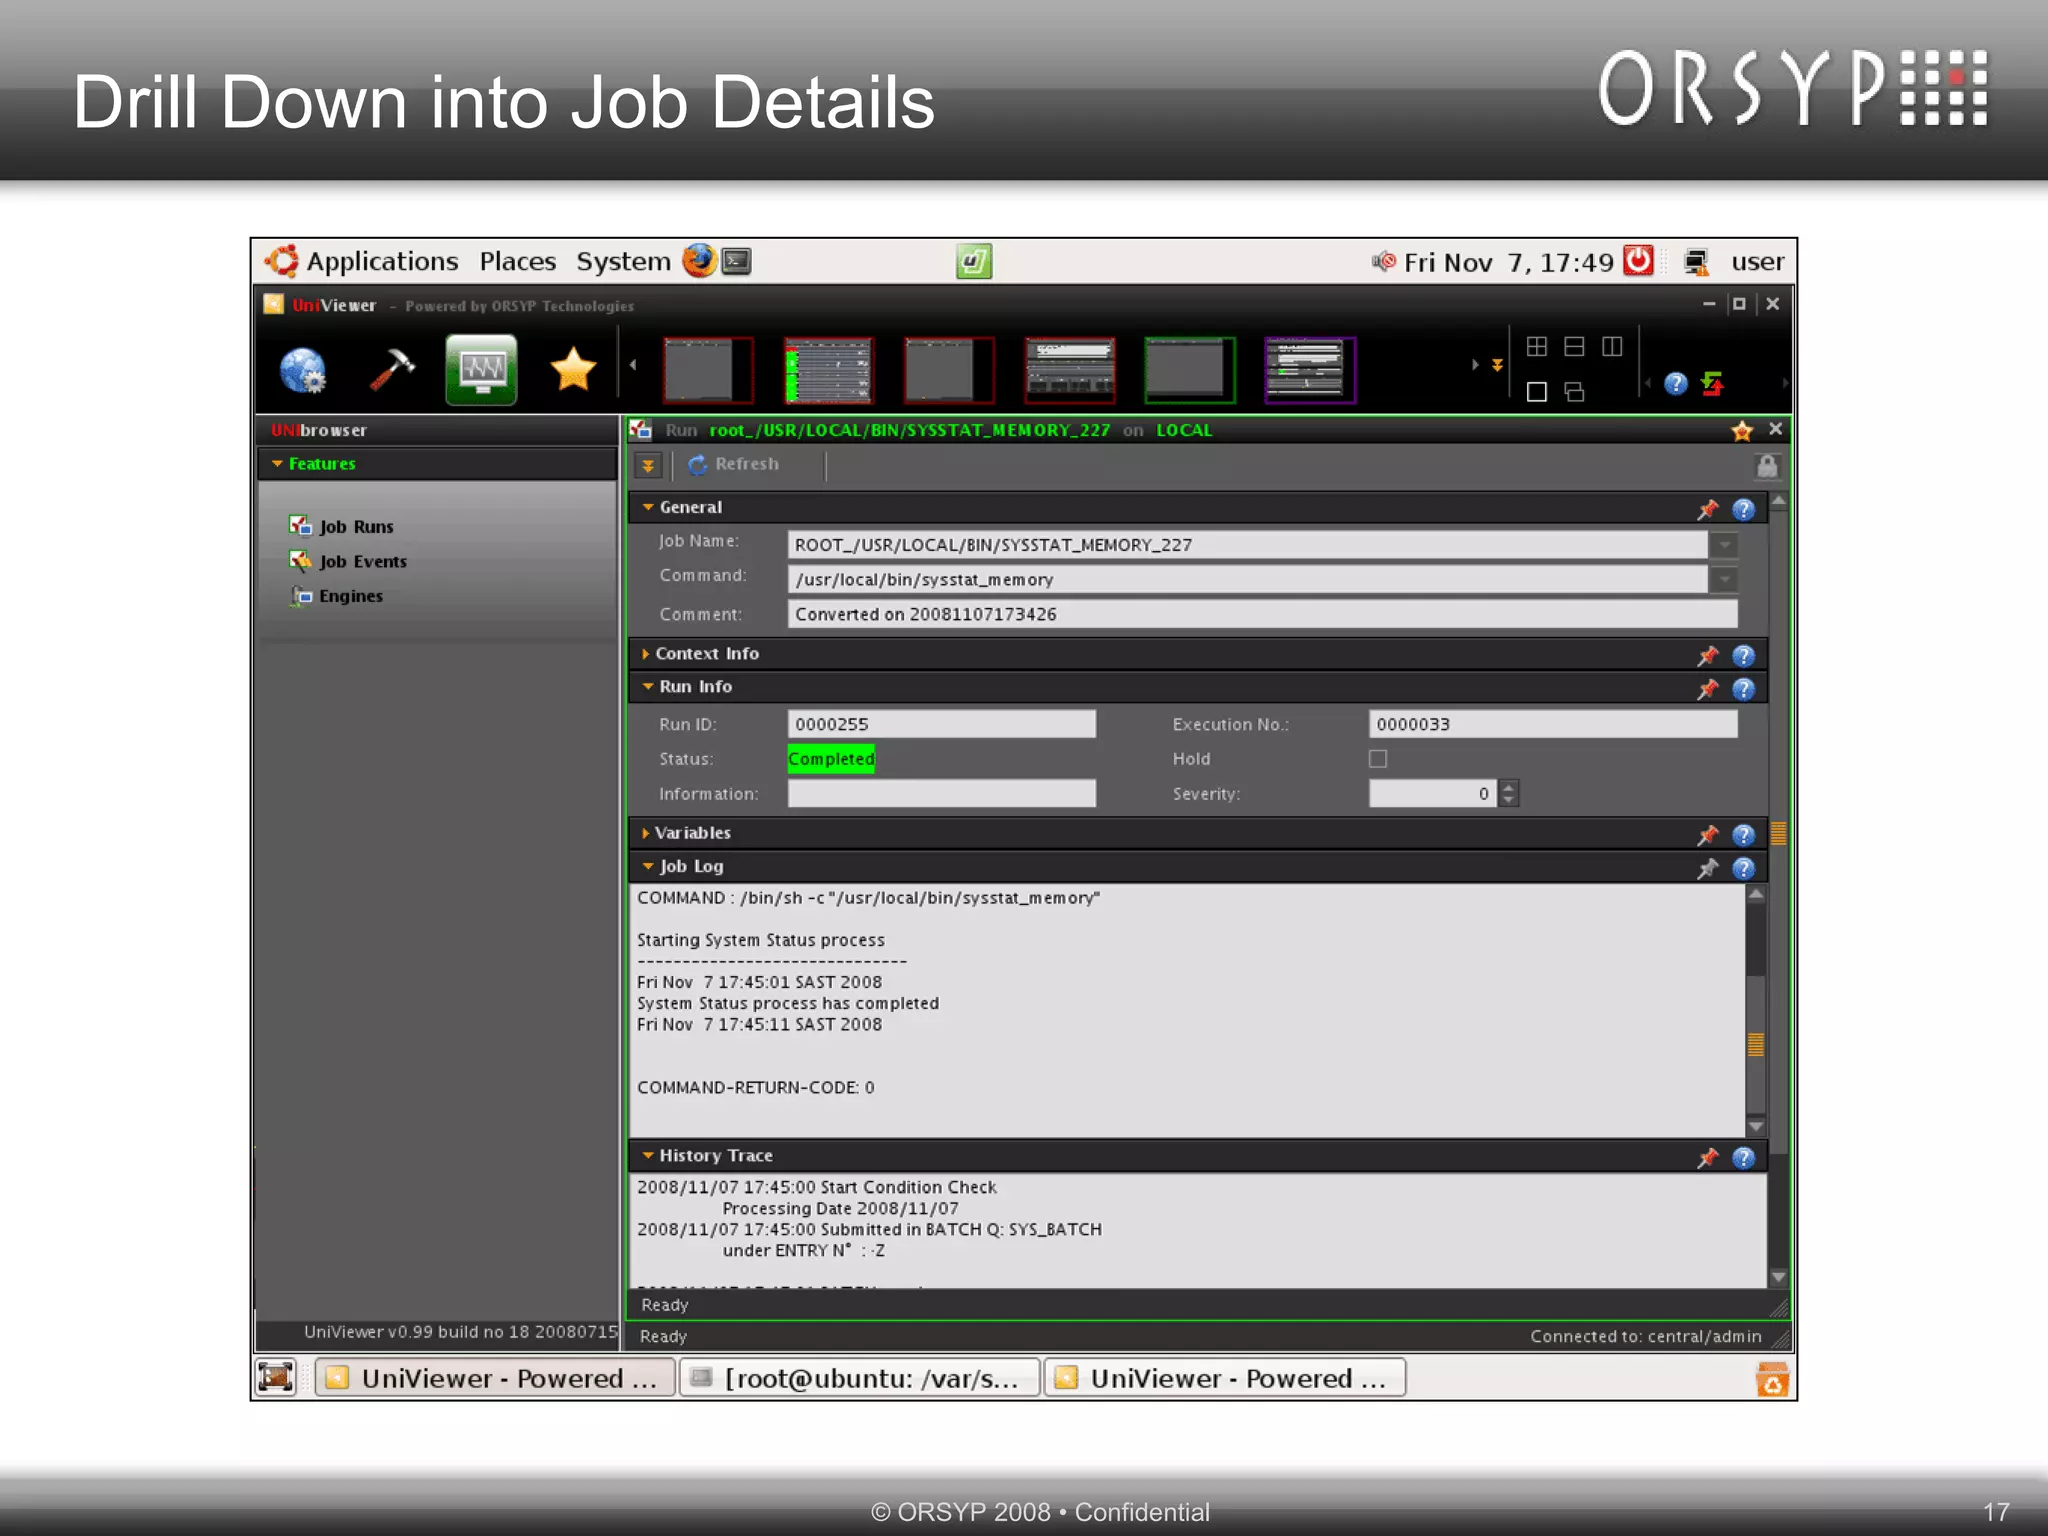Screen dimensions: 2048x1536
Task: Click the green Completed status field
Action: 831,759
